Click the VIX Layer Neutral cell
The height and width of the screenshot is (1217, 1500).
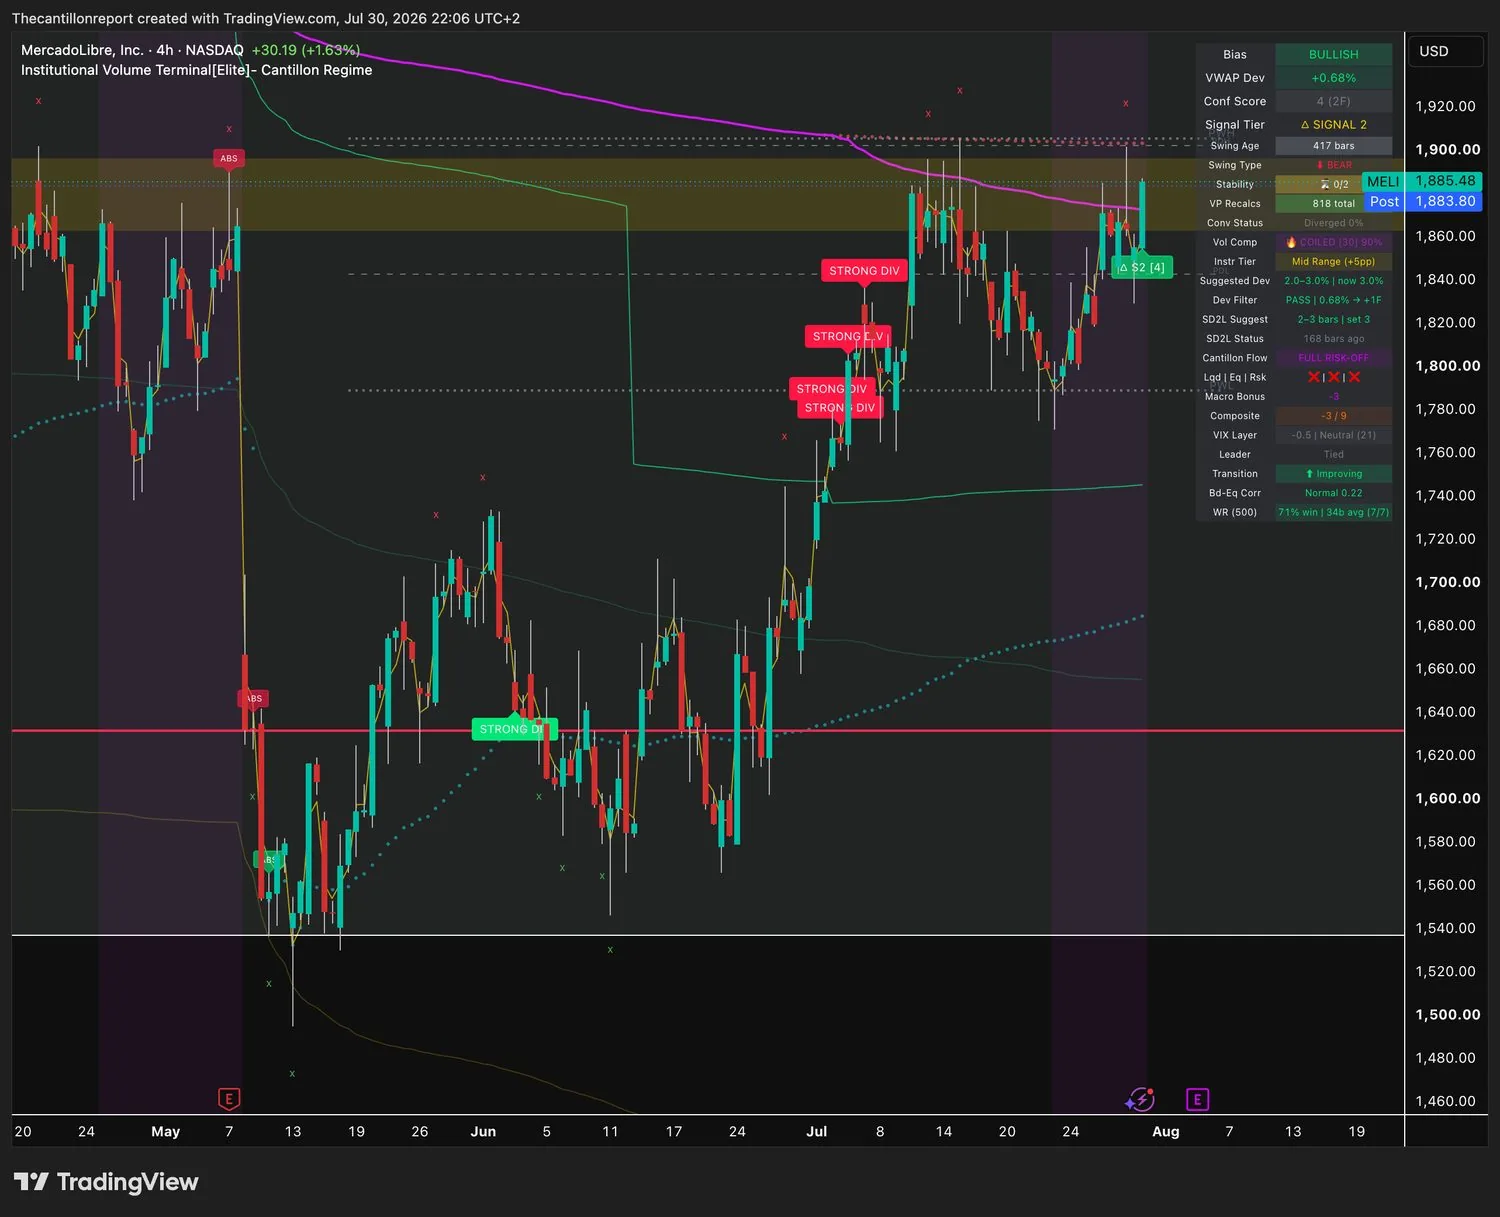click(x=1333, y=435)
